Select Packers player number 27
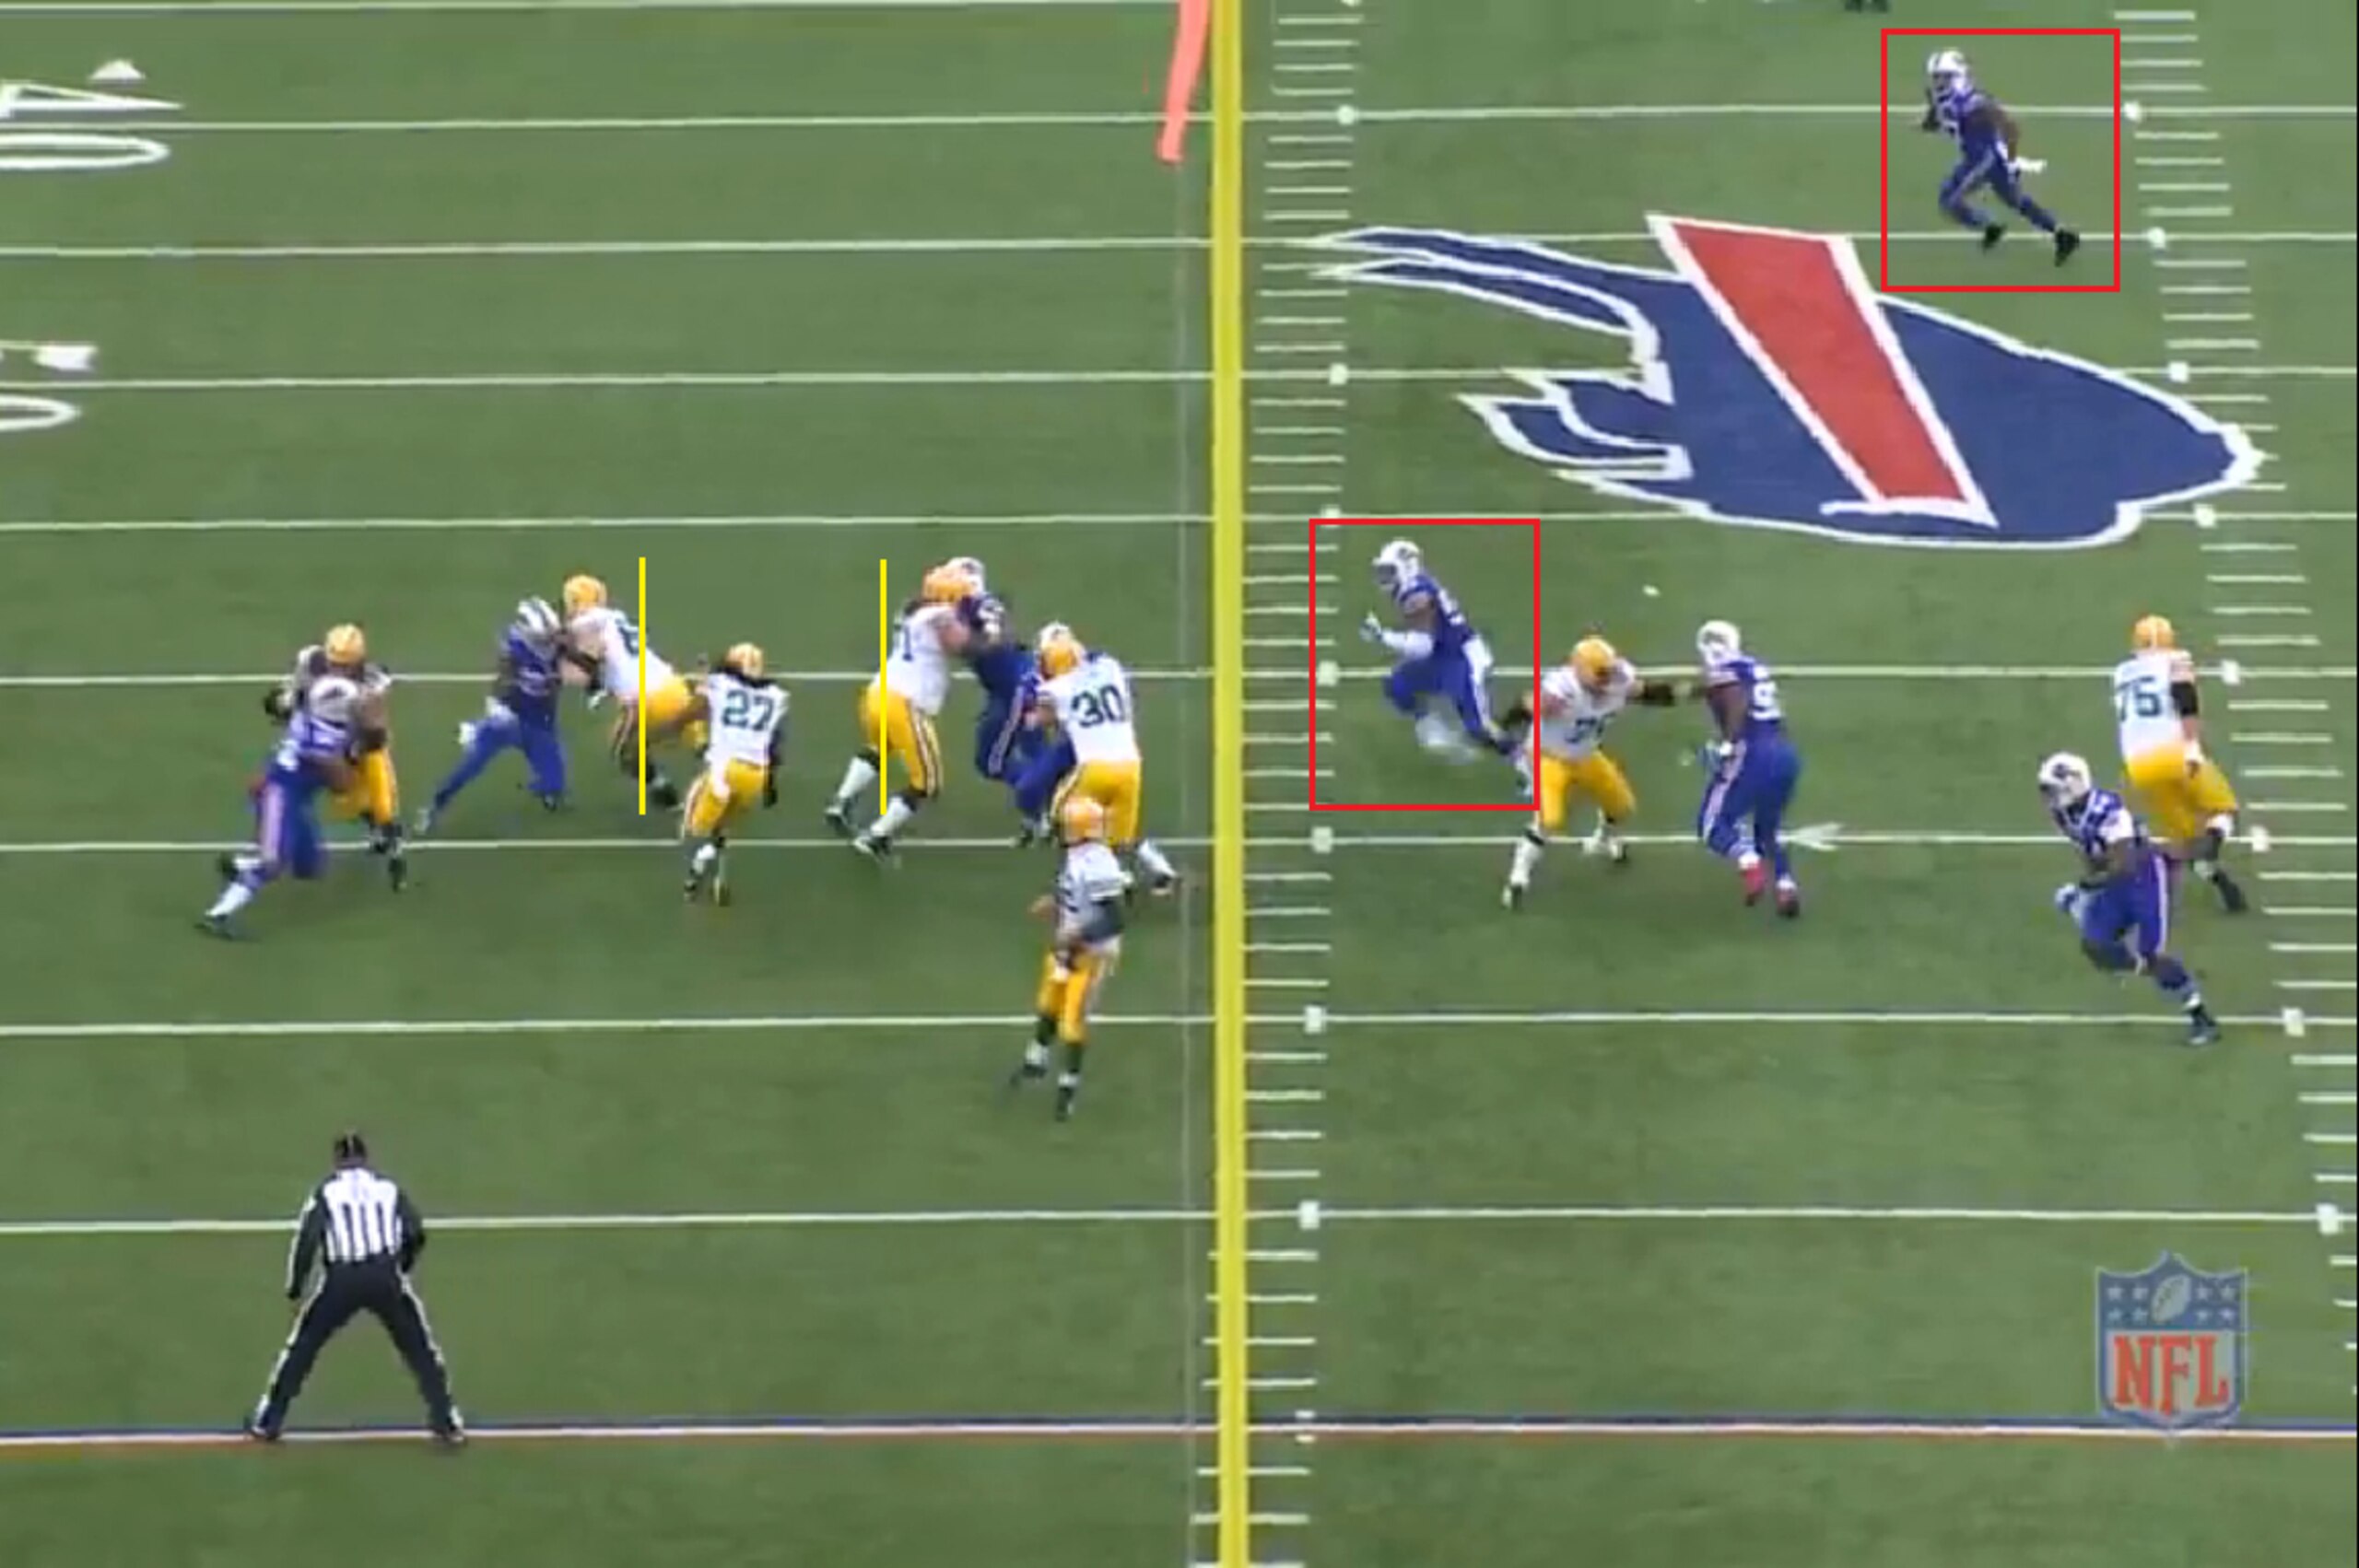Viewport: 2359px width, 1568px height. (736, 772)
